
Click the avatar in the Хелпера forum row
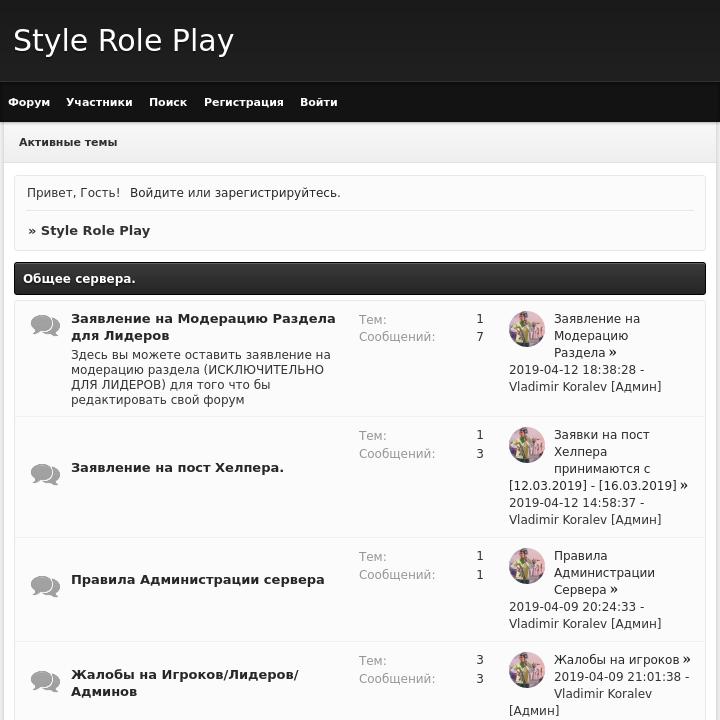pos(527,445)
